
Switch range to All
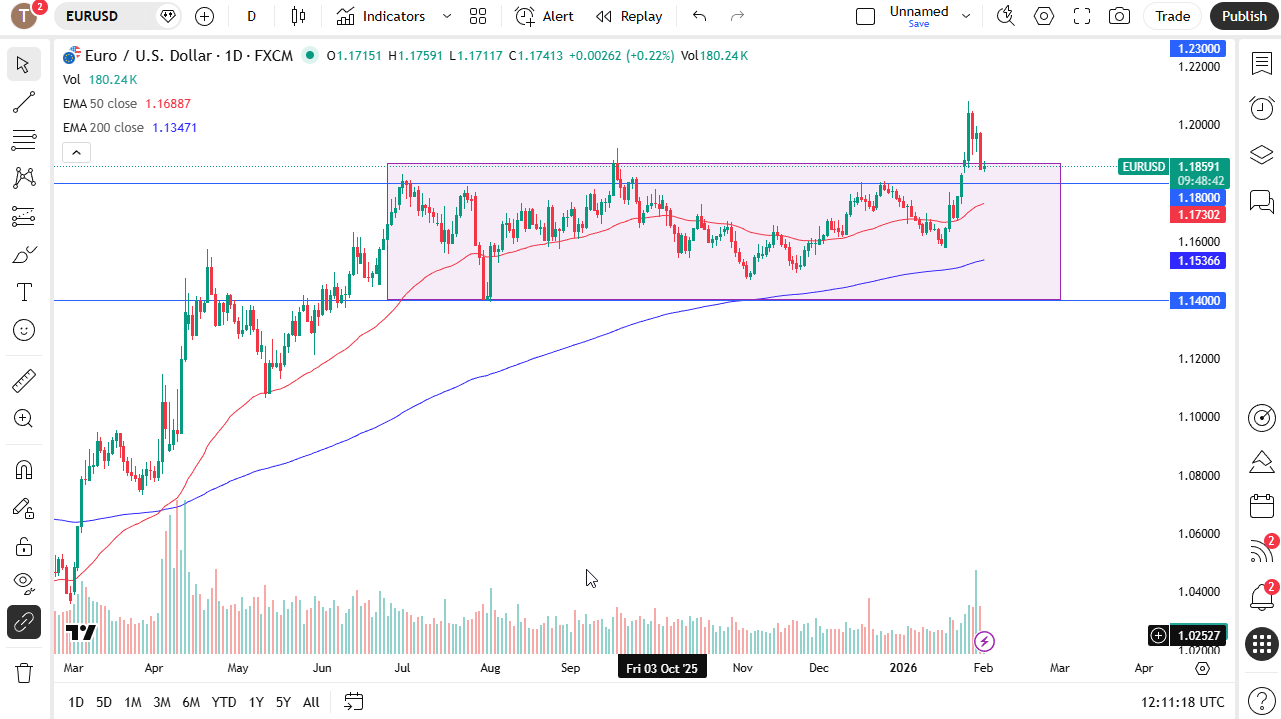[311, 702]
